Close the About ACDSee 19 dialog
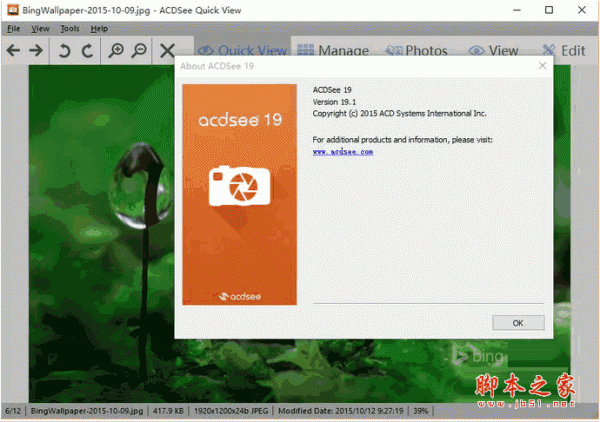Image resolution: width=600 pixels, height=422 pixels. pyautogui.click(x=542, y=66)
